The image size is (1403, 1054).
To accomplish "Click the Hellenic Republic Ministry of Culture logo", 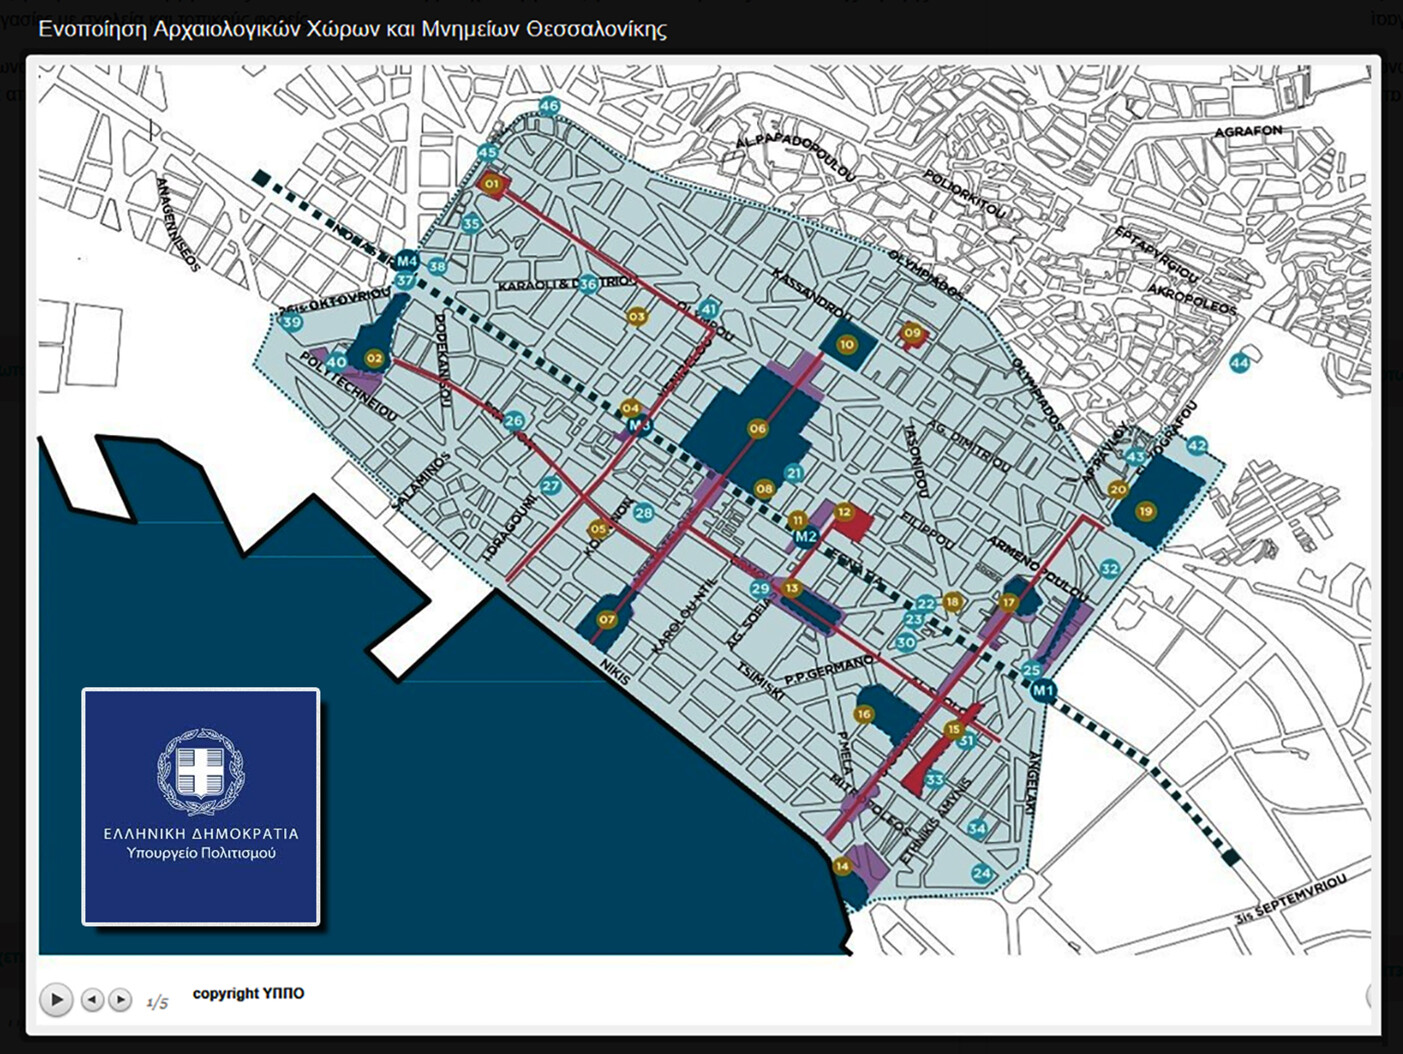I will (201, 806).
